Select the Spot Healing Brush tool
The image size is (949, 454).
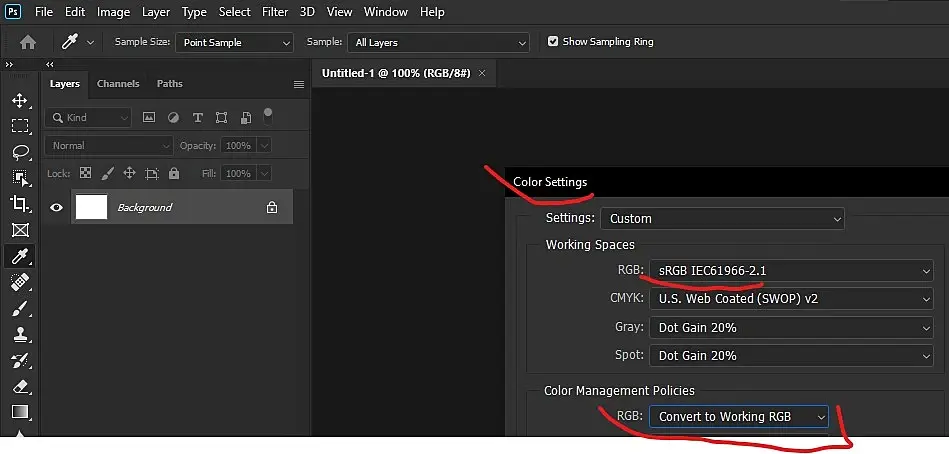(x=19, y=283)
